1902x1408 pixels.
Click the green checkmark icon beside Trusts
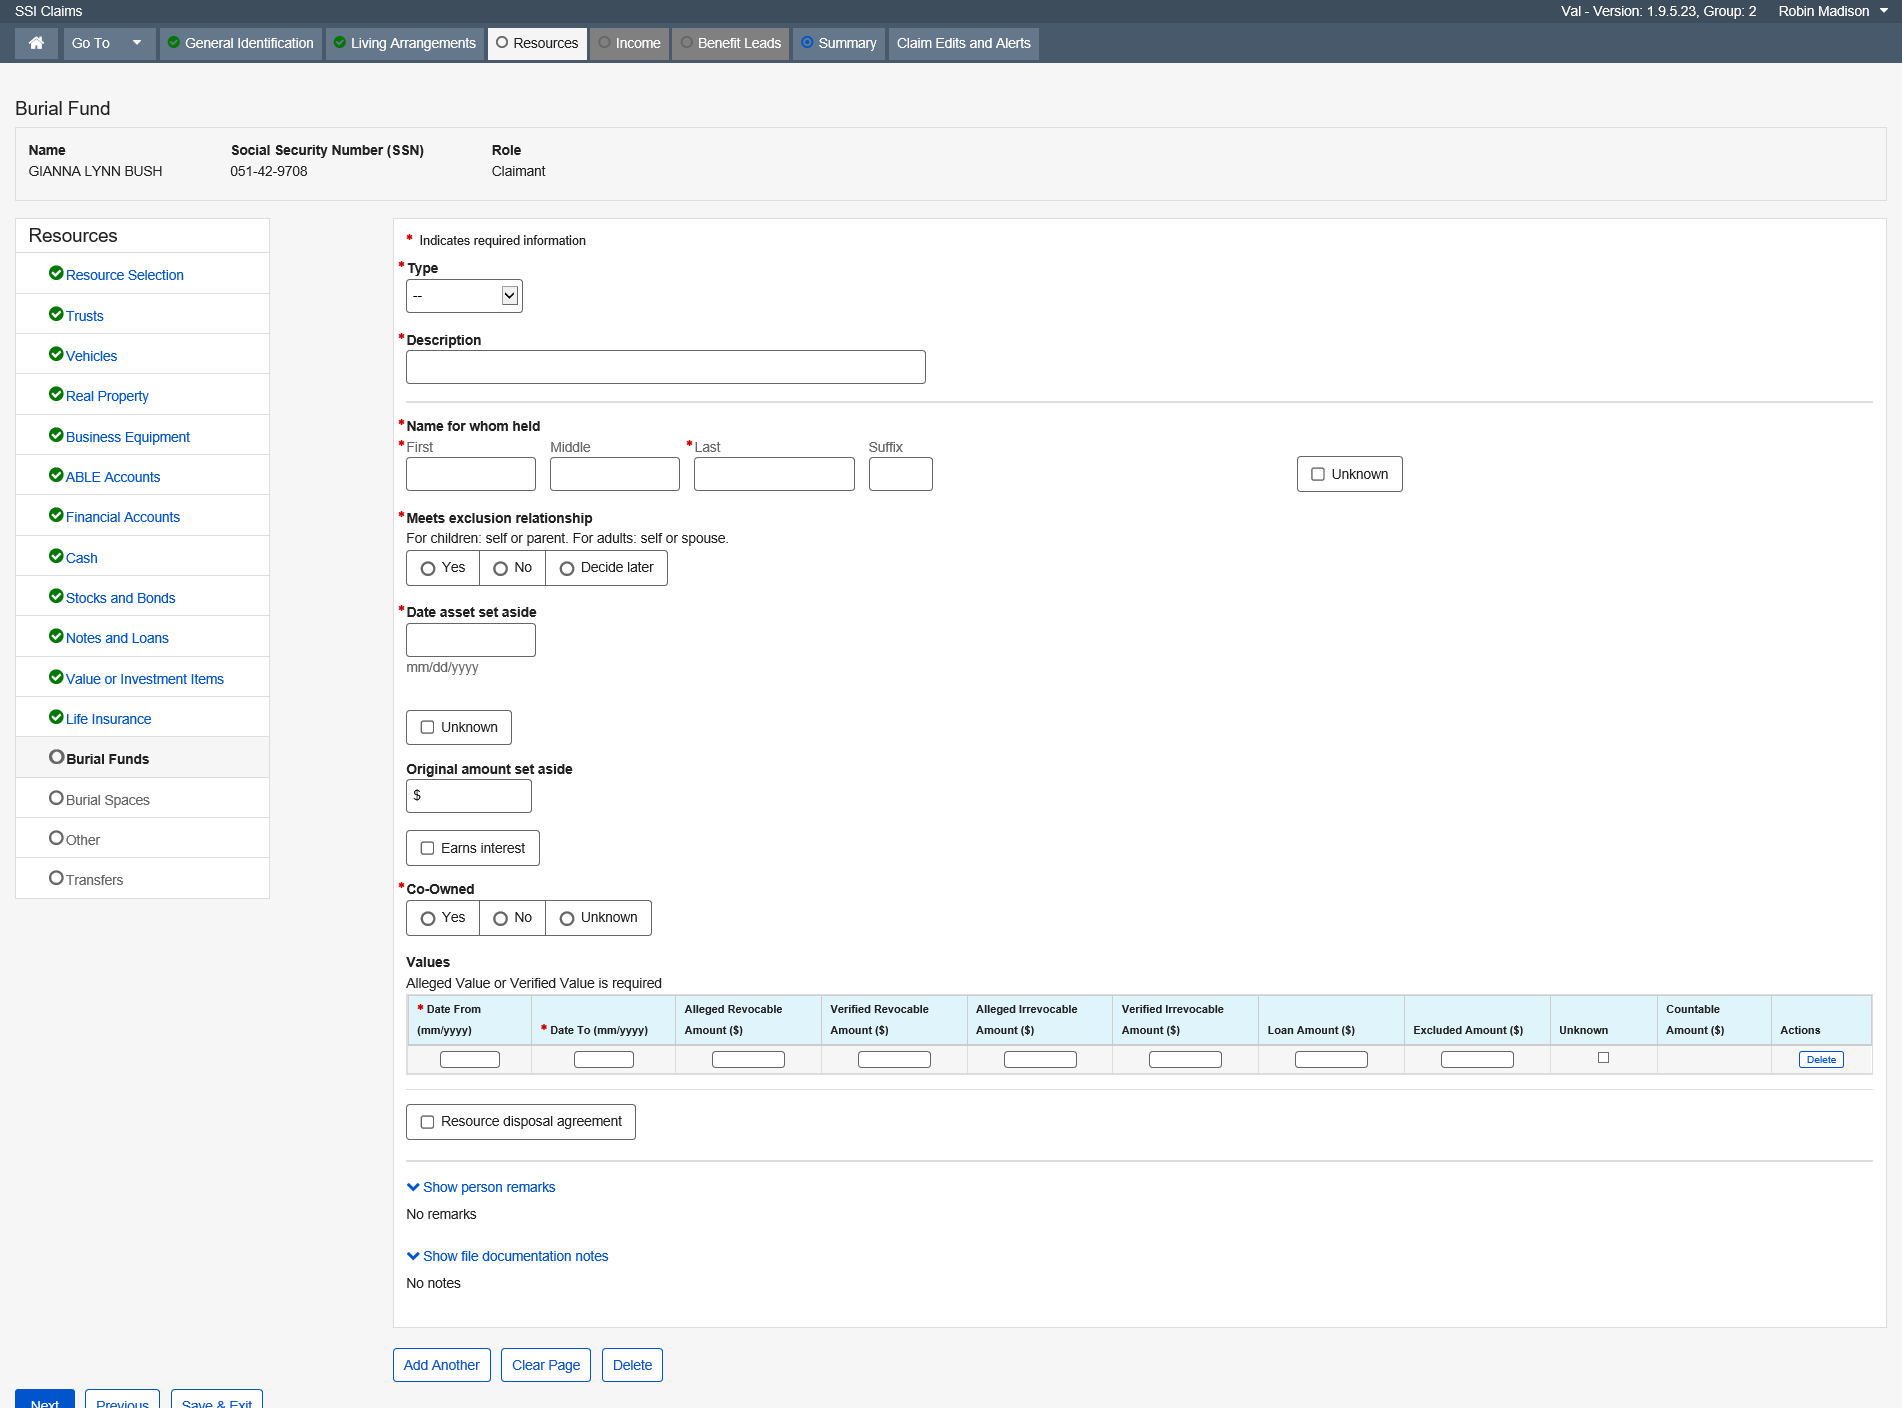(56, 314)
